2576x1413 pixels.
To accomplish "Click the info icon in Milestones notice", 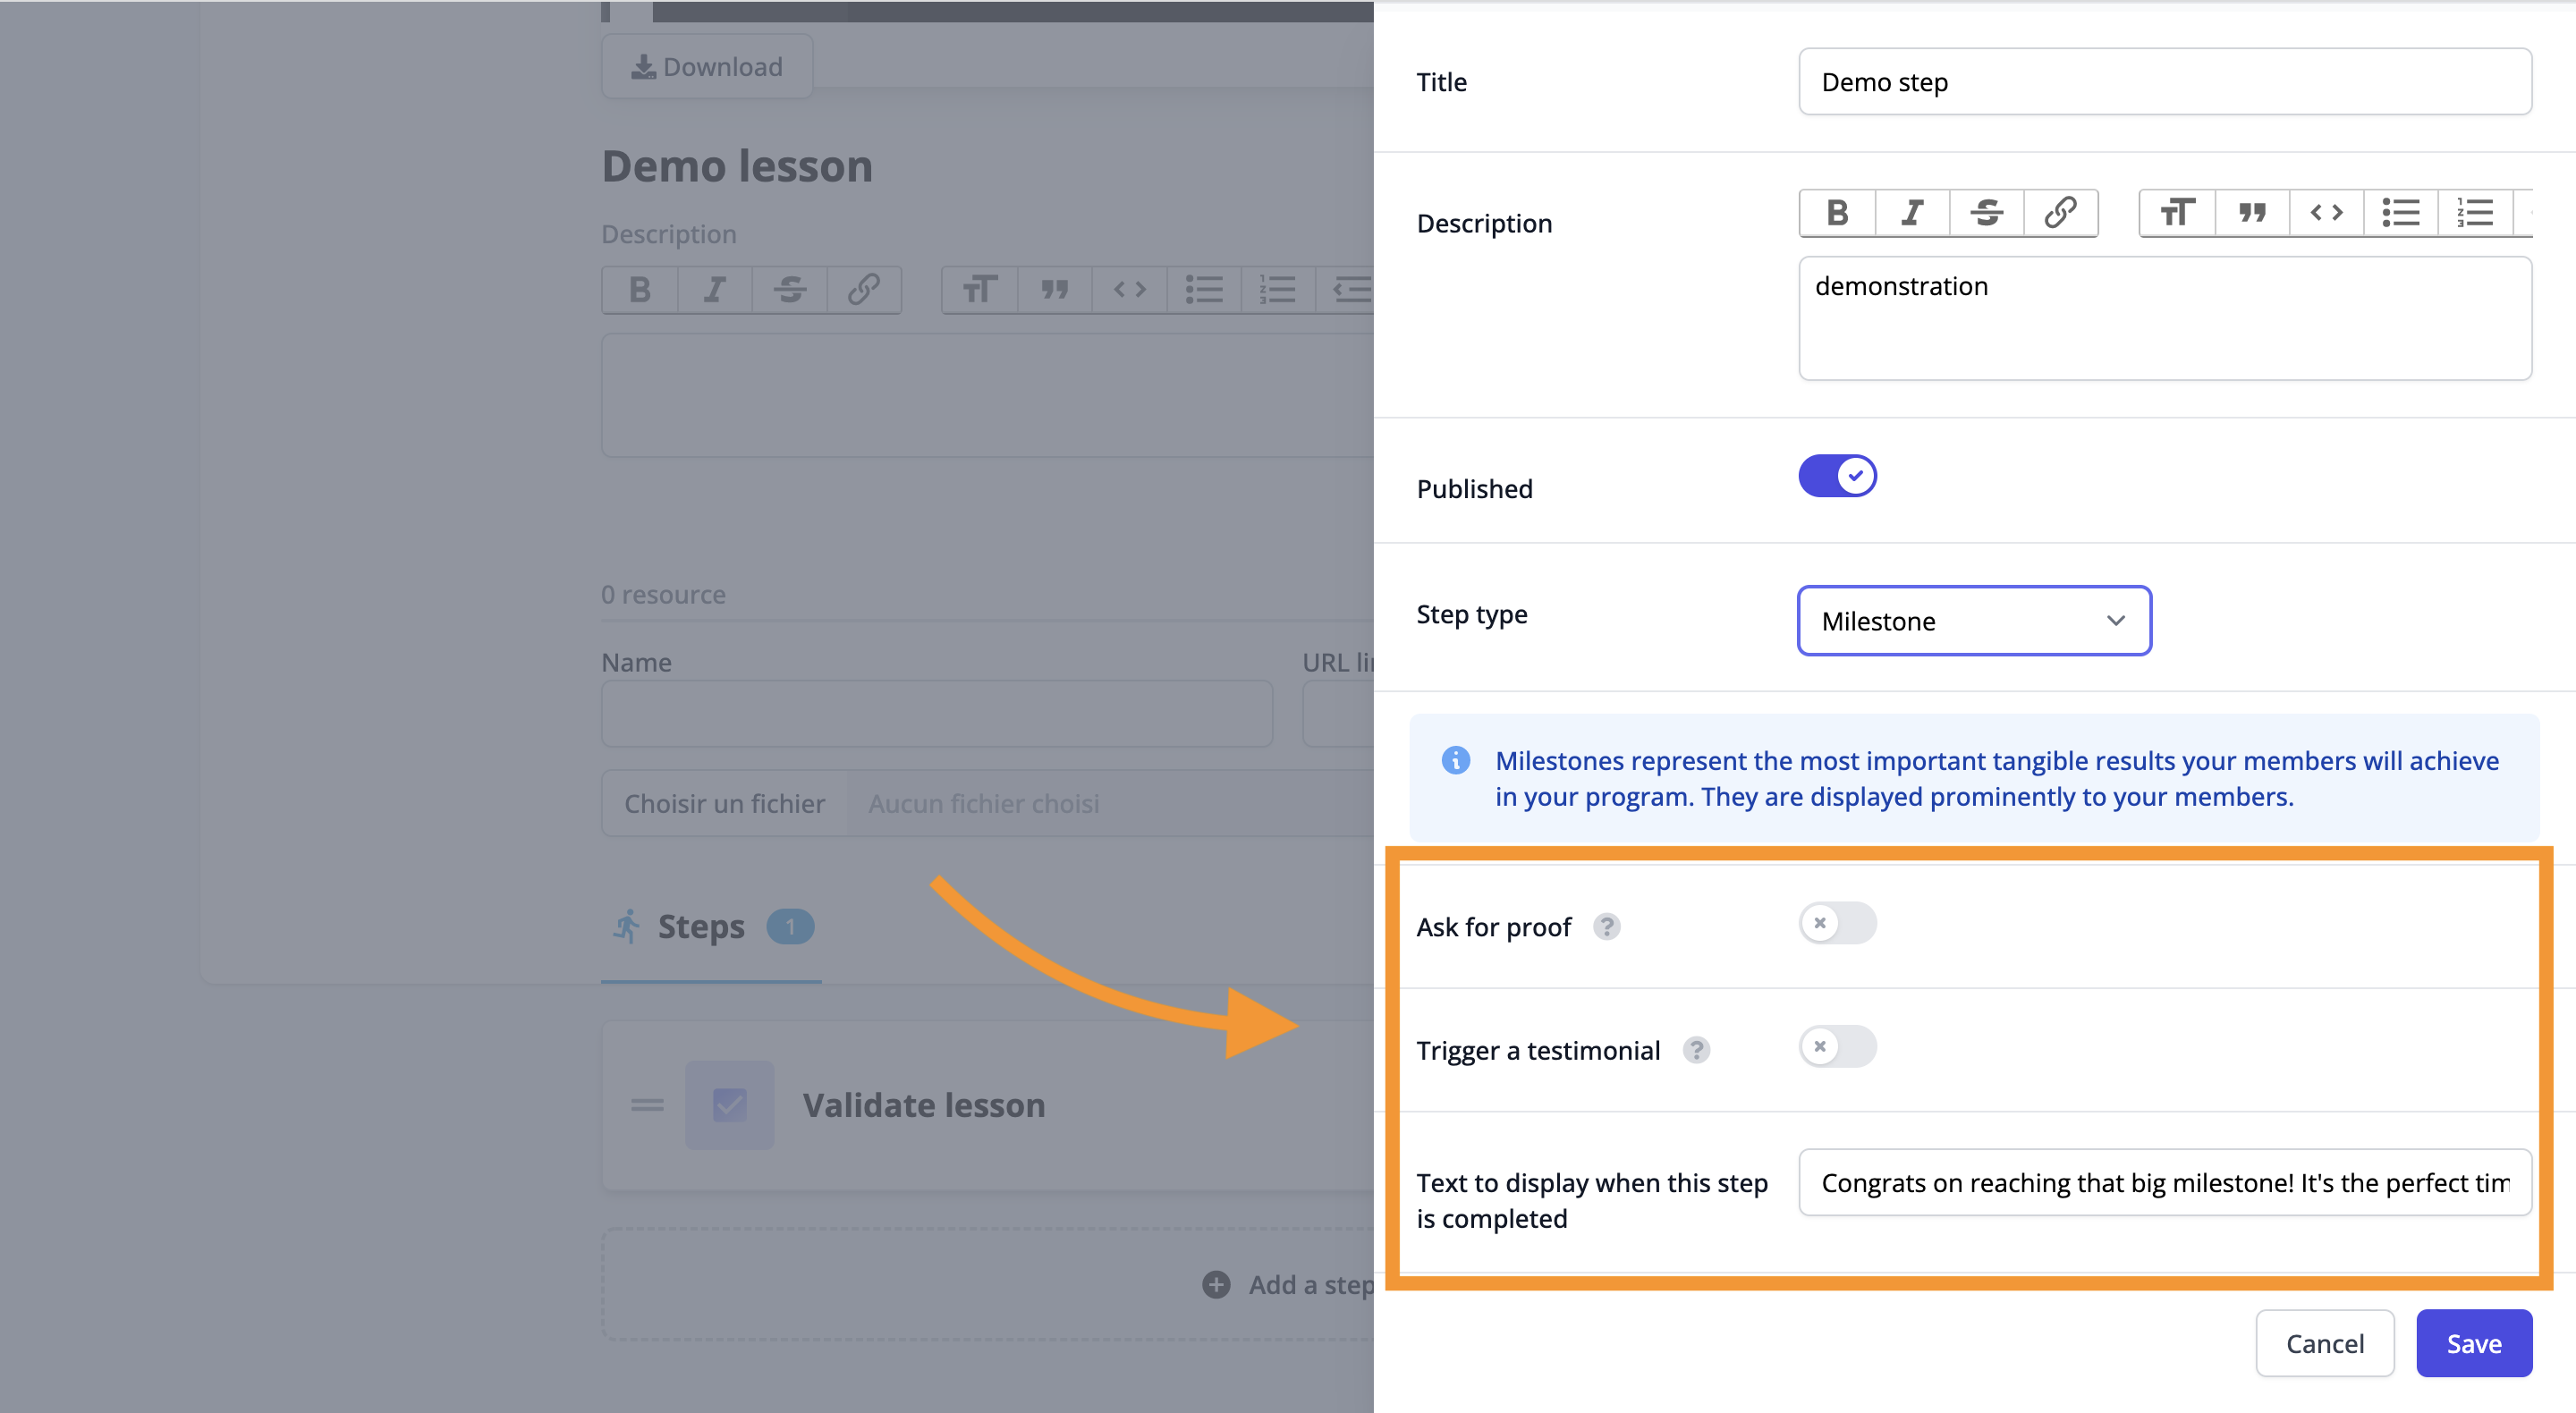I will pyautogui.click(x=1456, y=760).
